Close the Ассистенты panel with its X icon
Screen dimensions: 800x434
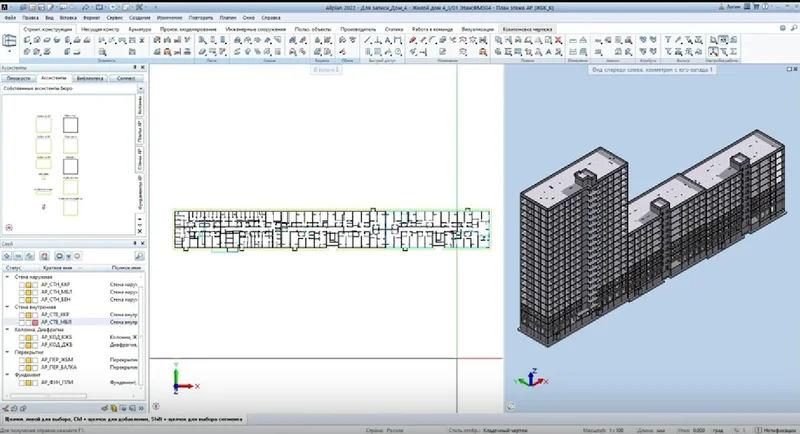(x=143, y=67)
